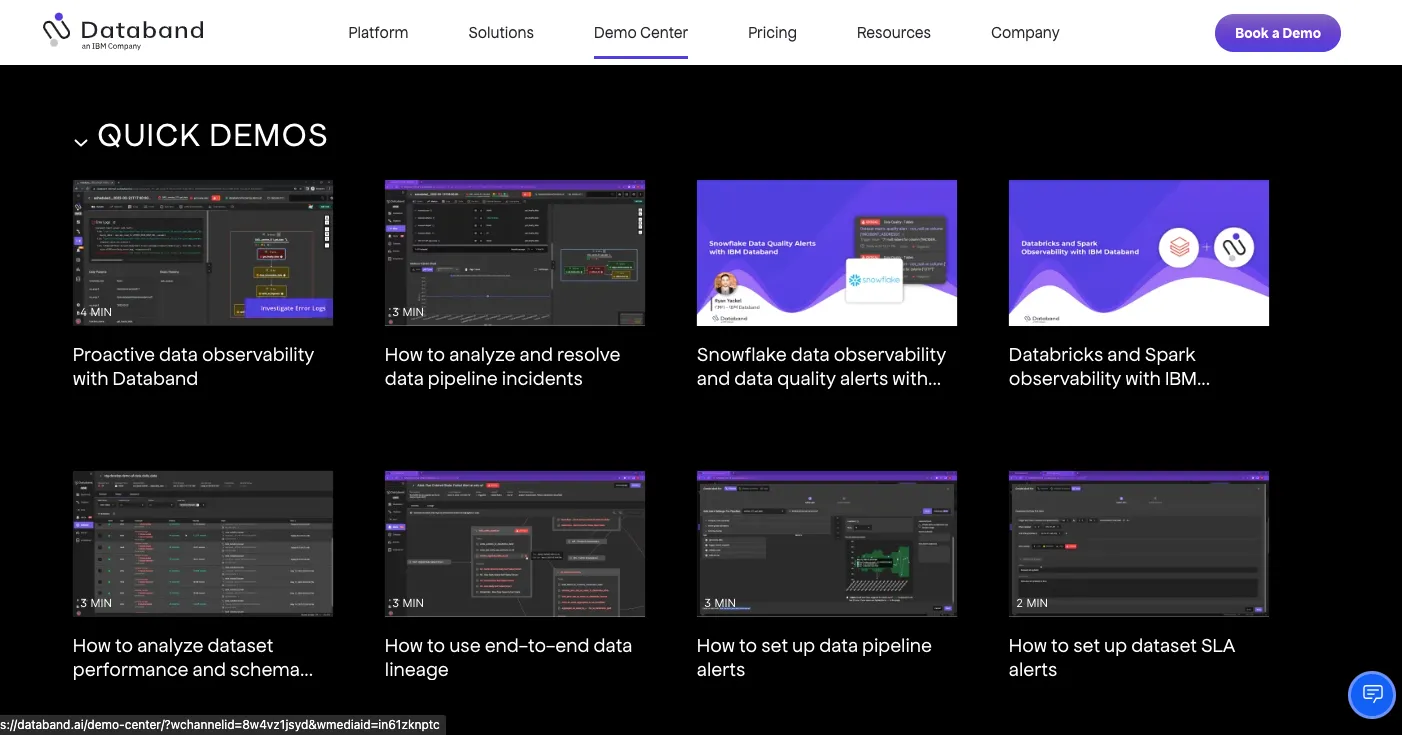Open the Snowflake Data Quality Alerts thumbnail
The image size is (1402, 735).
tap(827, 253)
